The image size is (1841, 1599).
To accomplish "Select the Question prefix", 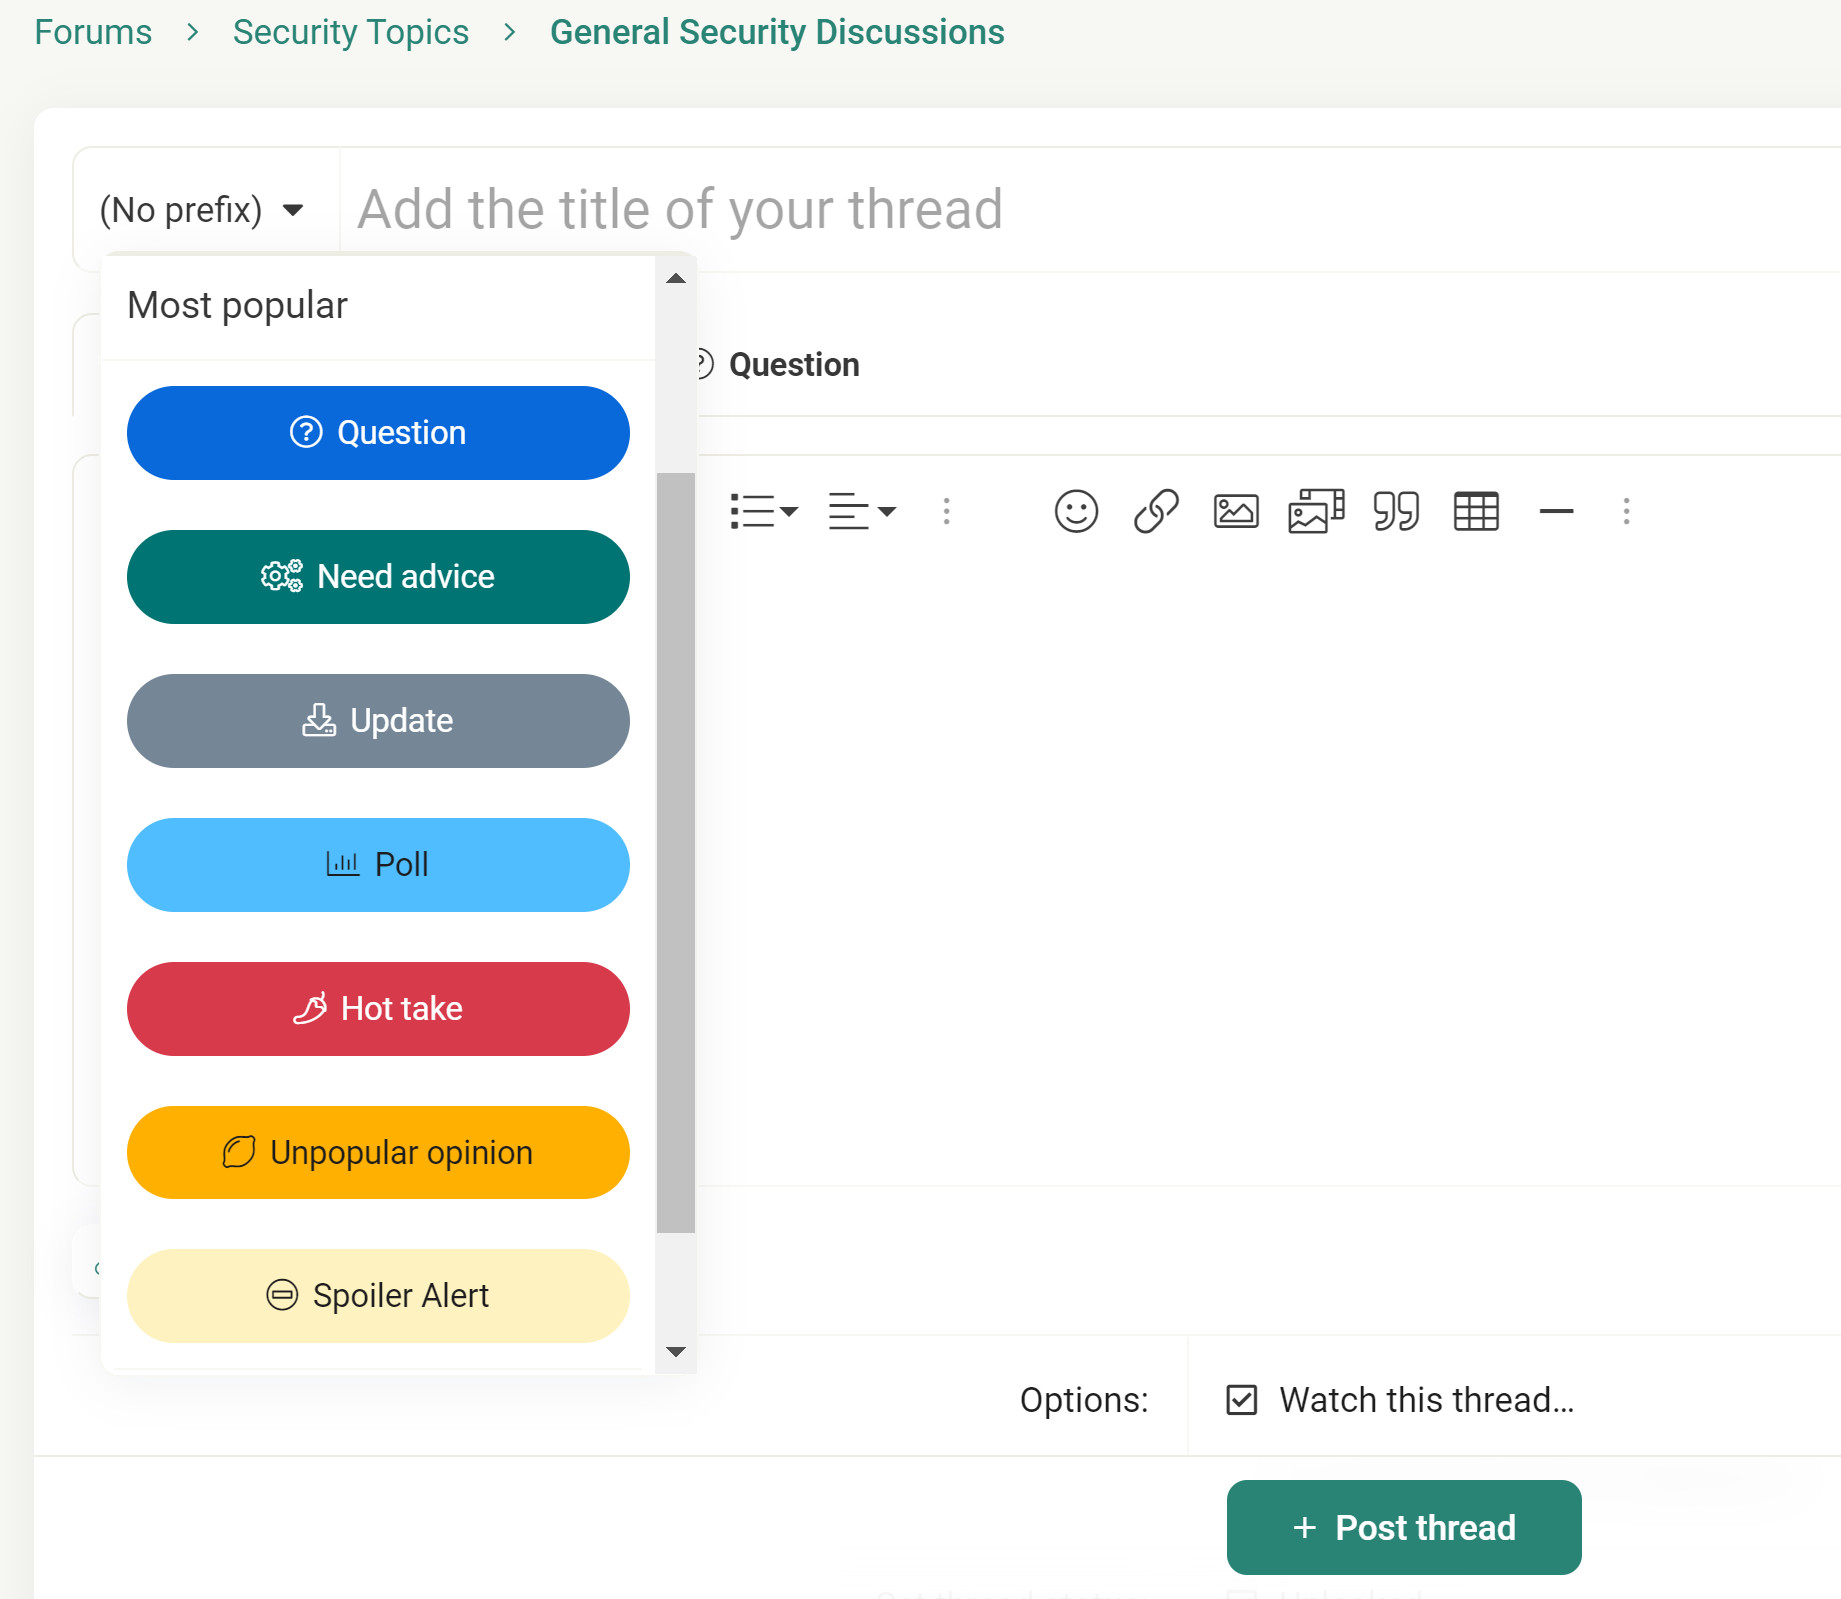I will pyautogui.click(x=378, y=433).
